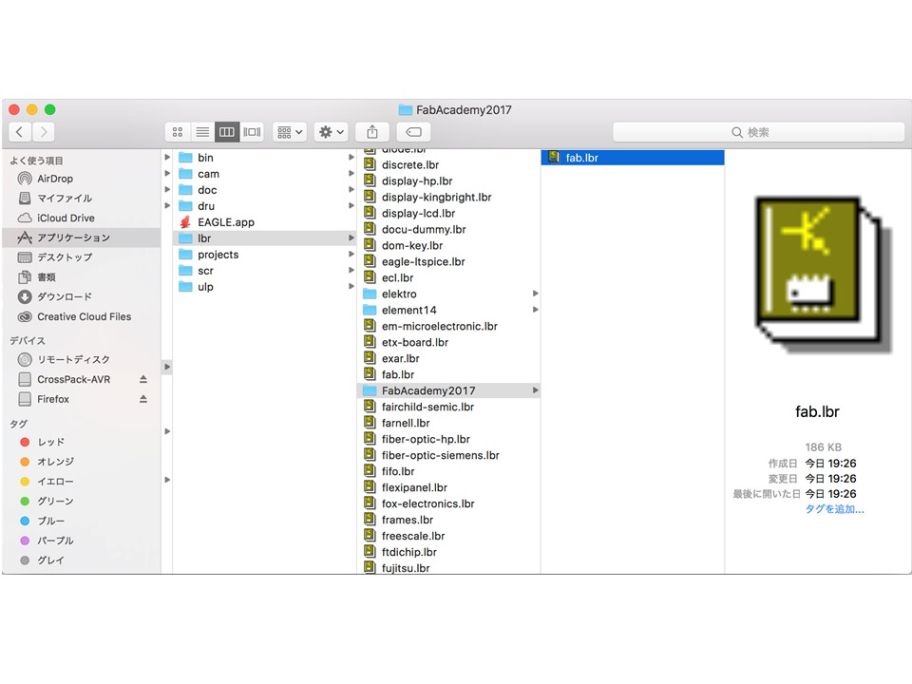Expand the projects folder arrow
This screenshot has height=684, width=912.
[x=351, y=255]
